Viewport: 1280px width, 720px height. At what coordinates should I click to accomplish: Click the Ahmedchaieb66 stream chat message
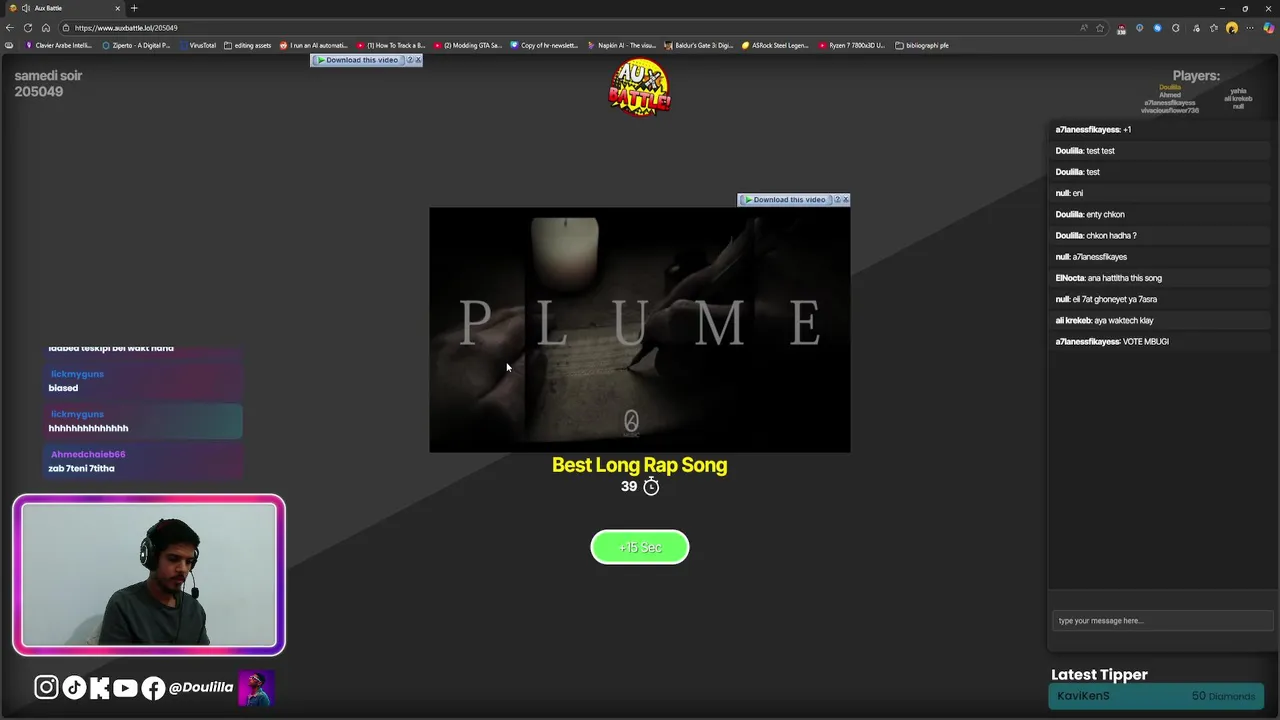click(143, 461)
